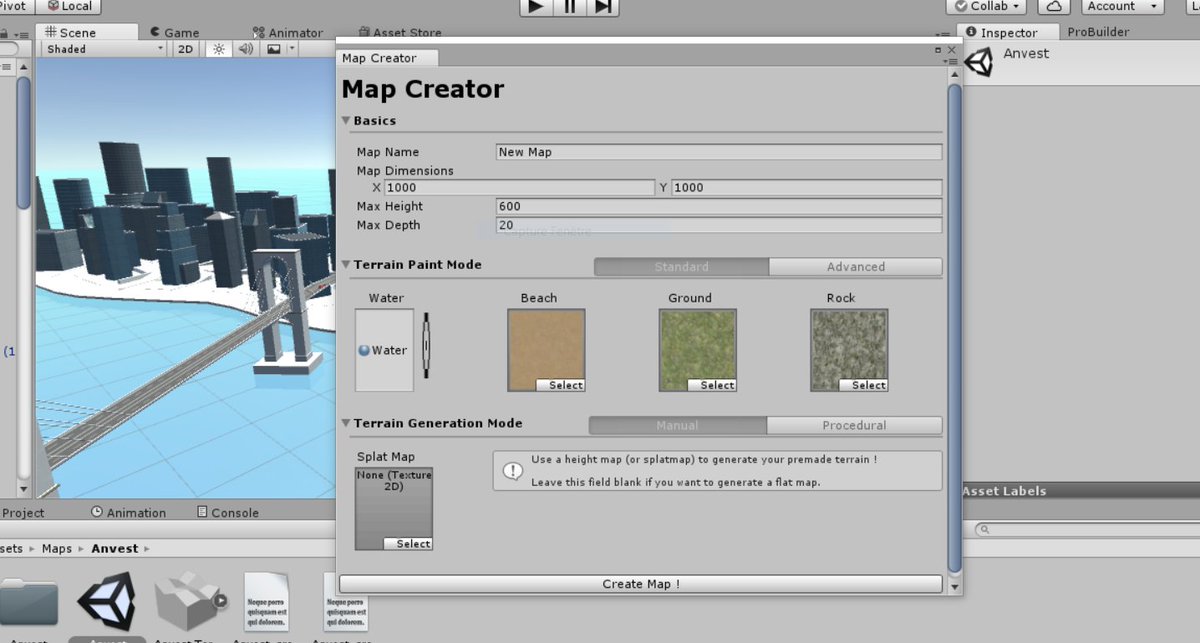Click the Max Height field

click(x=719, y=206)
